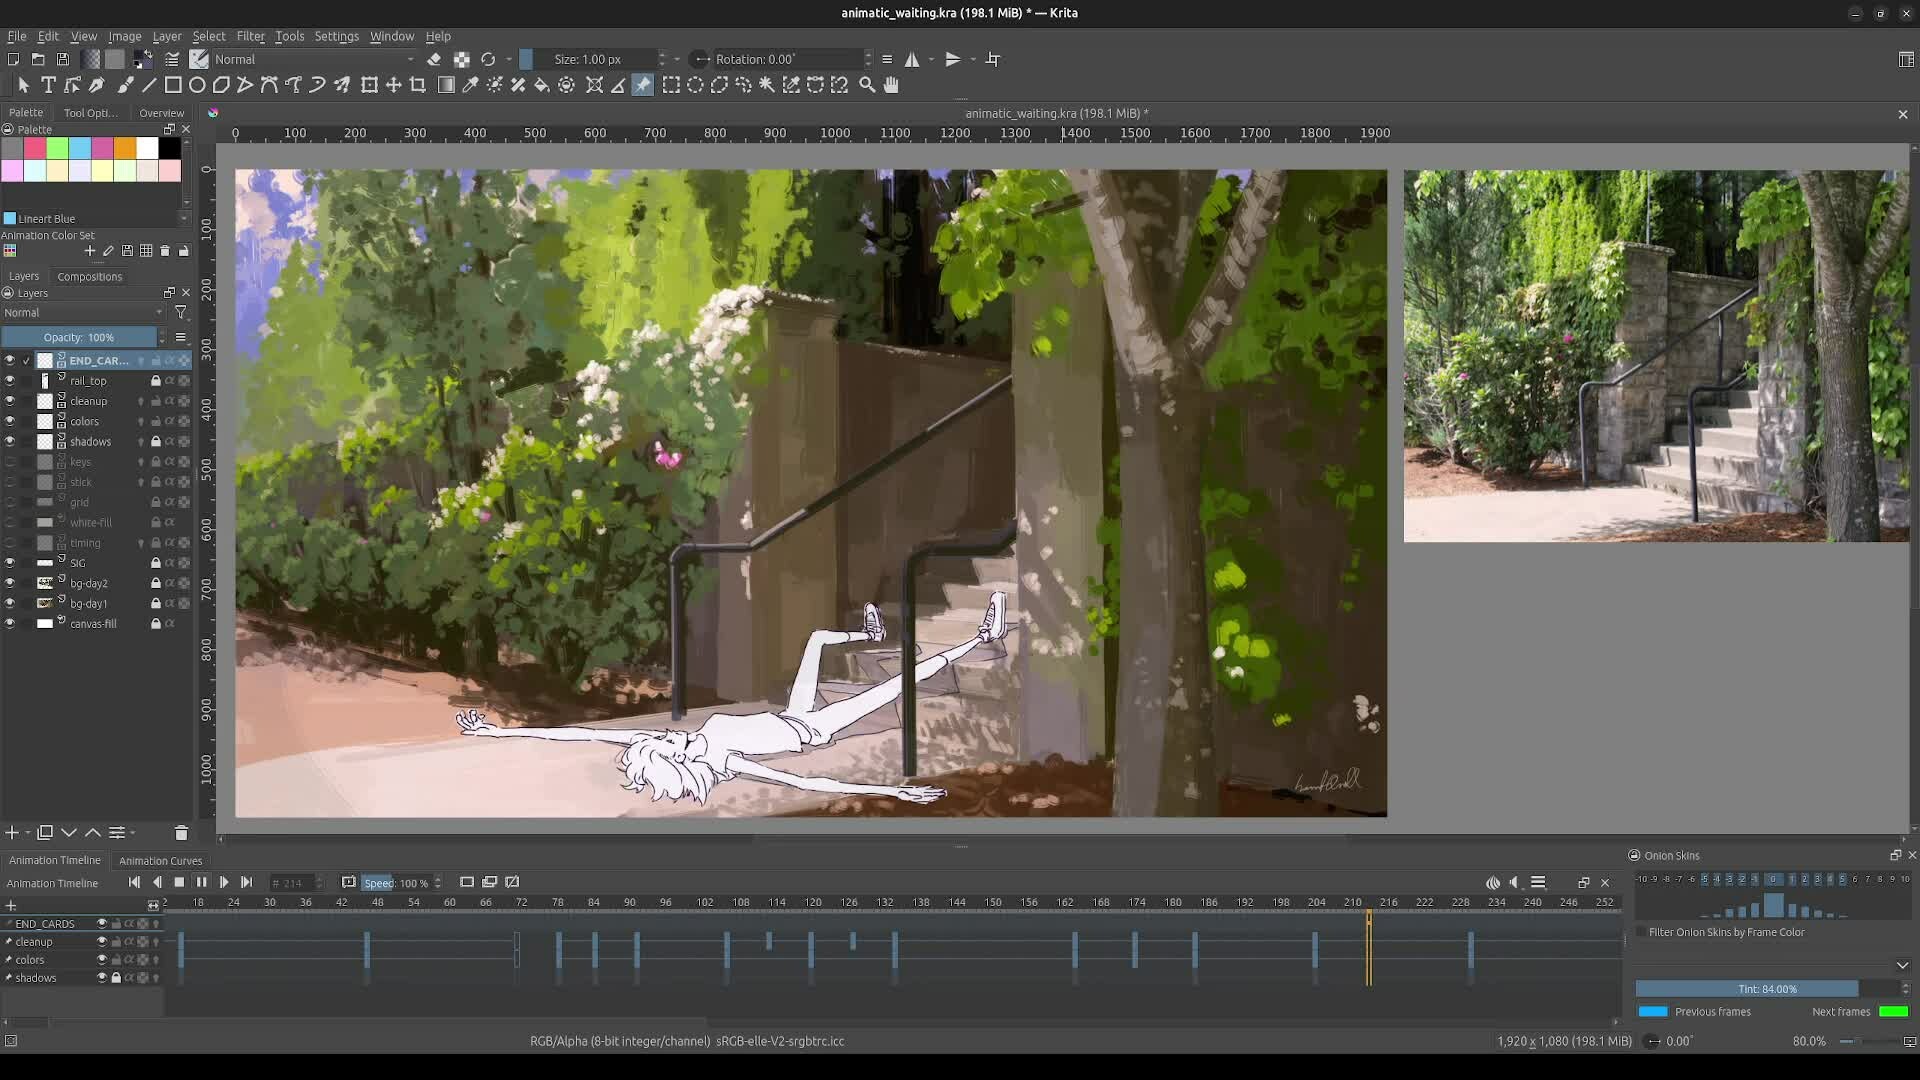Screen dimensions: 1920x1080
Task: Select the Fill bucket tool
Action: click(x=542, y=86)
